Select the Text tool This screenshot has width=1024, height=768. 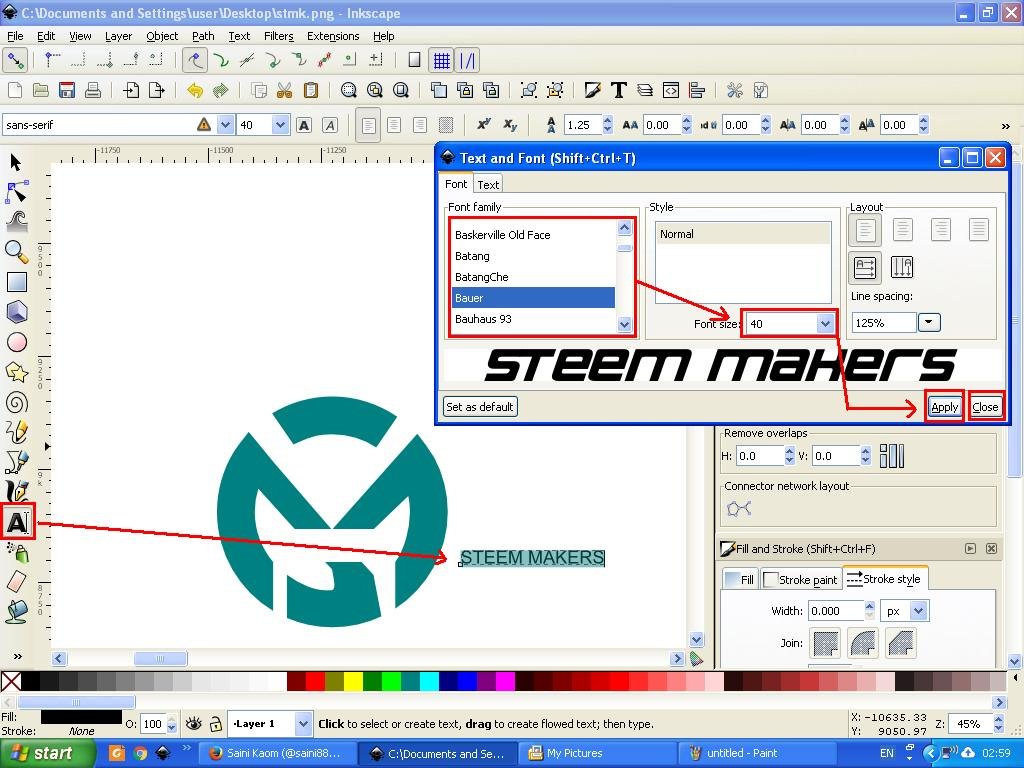pos(17,522)
